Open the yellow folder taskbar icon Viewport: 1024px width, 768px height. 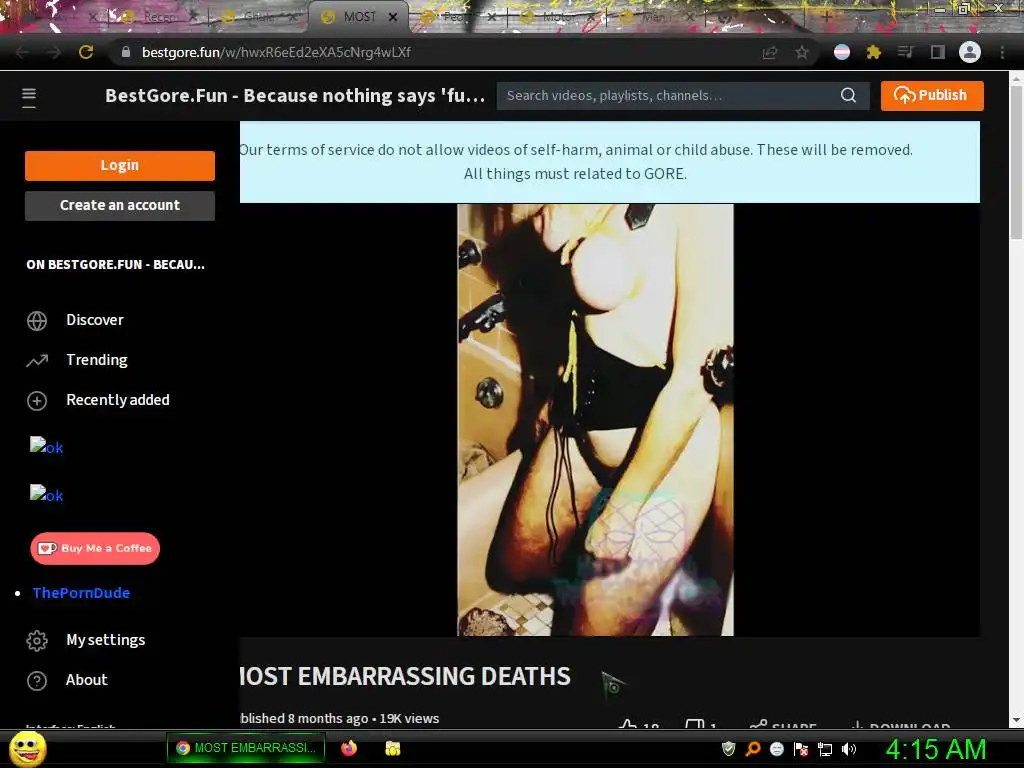point(392,748)
